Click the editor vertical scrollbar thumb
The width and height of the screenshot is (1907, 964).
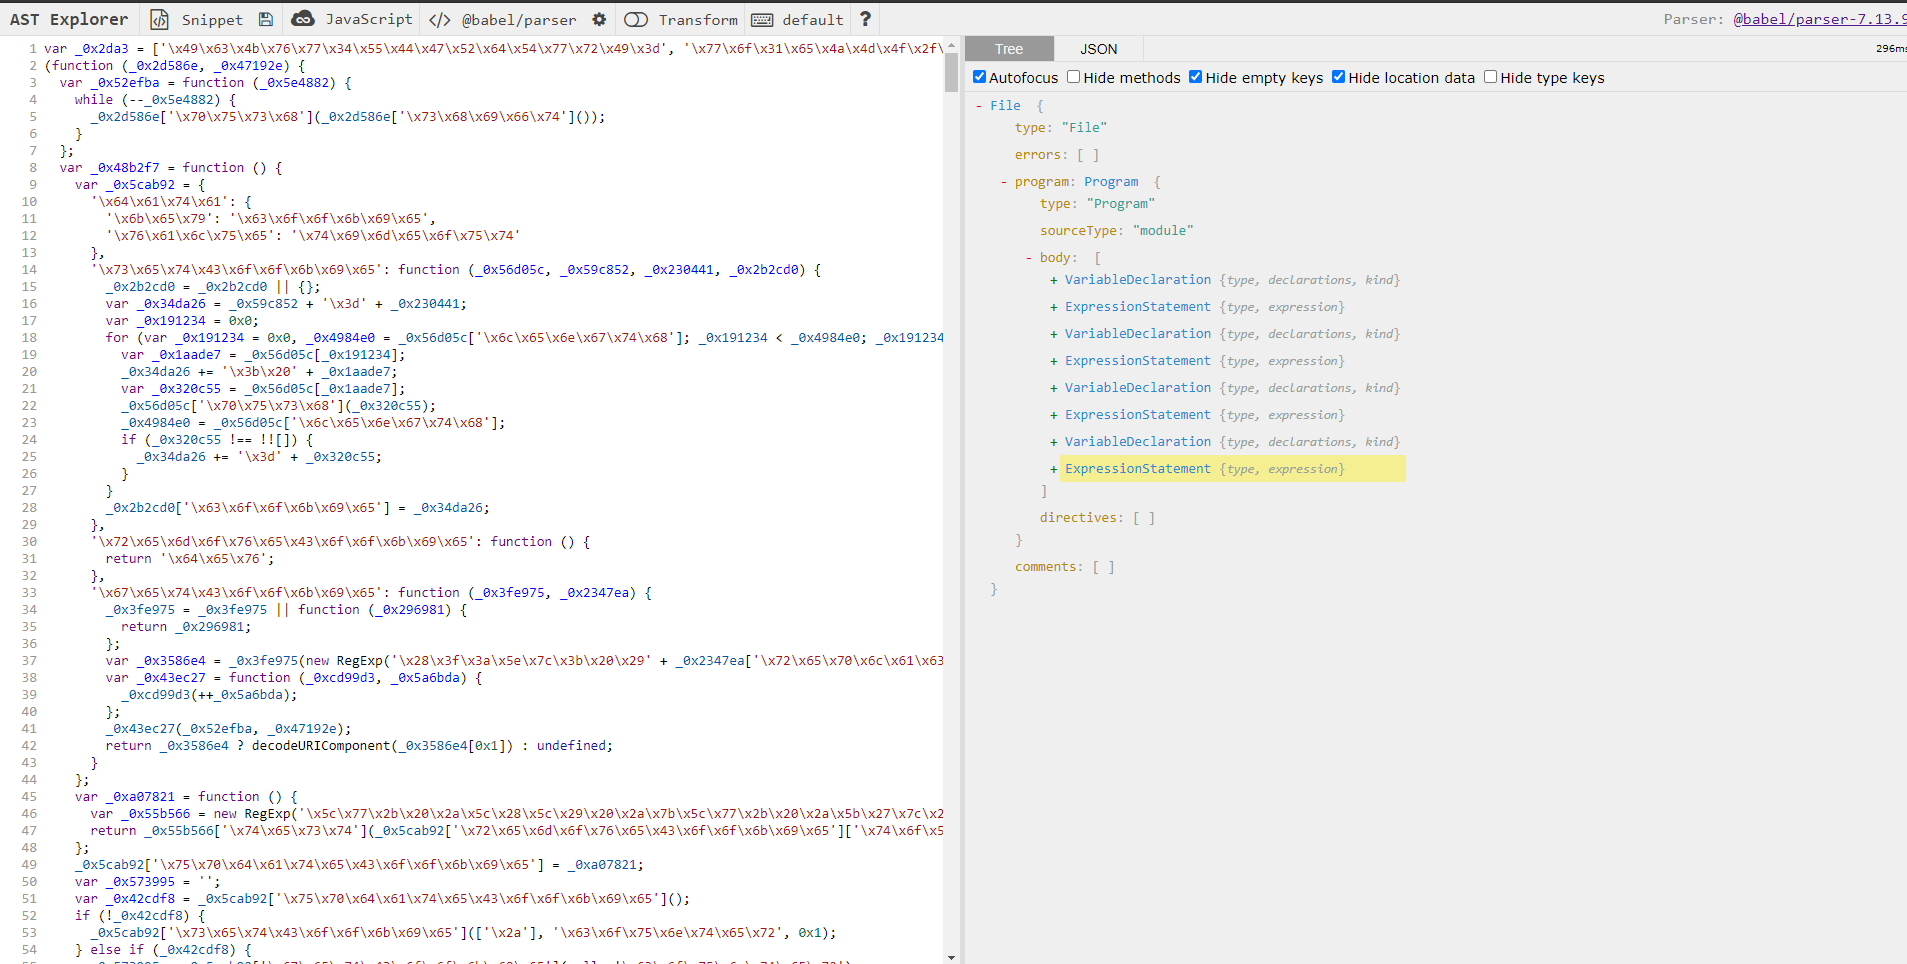[x=951, y=71]
